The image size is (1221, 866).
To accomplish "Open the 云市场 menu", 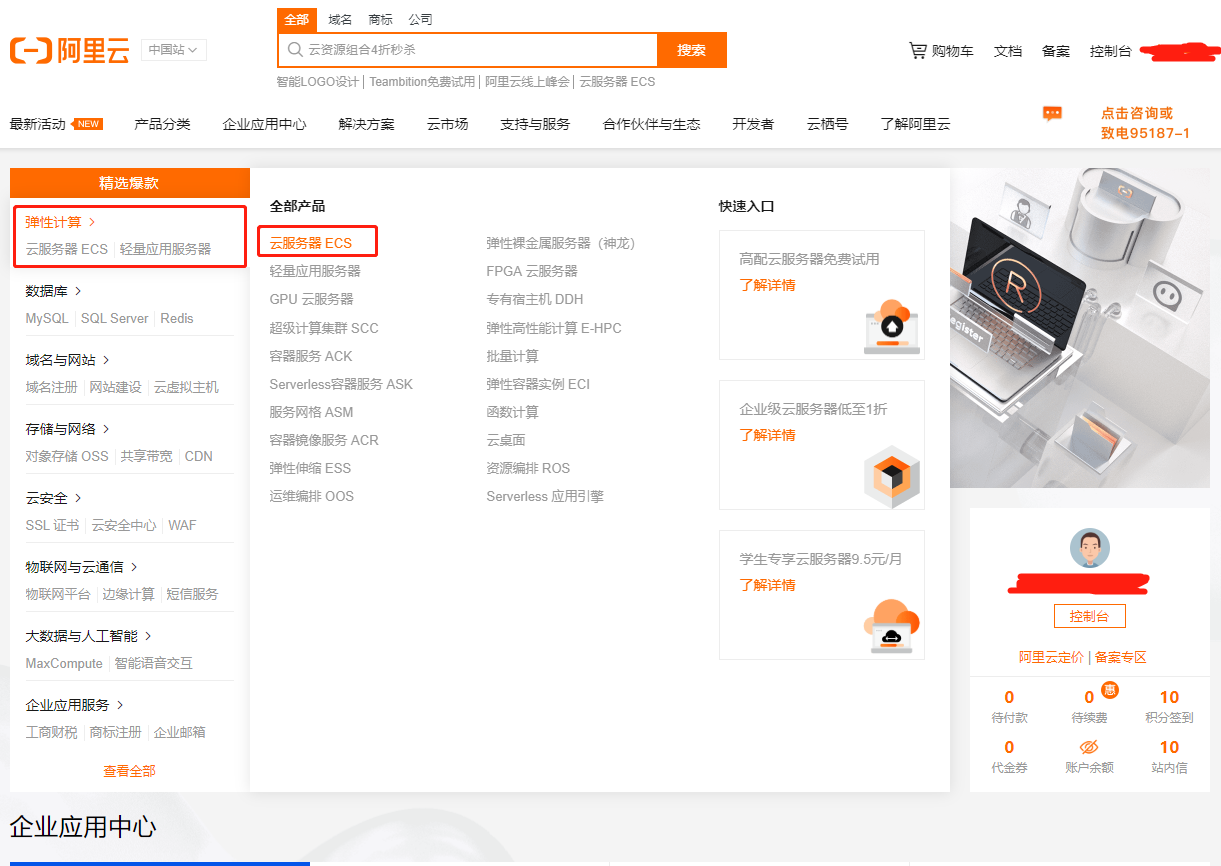I will [447, 124].
